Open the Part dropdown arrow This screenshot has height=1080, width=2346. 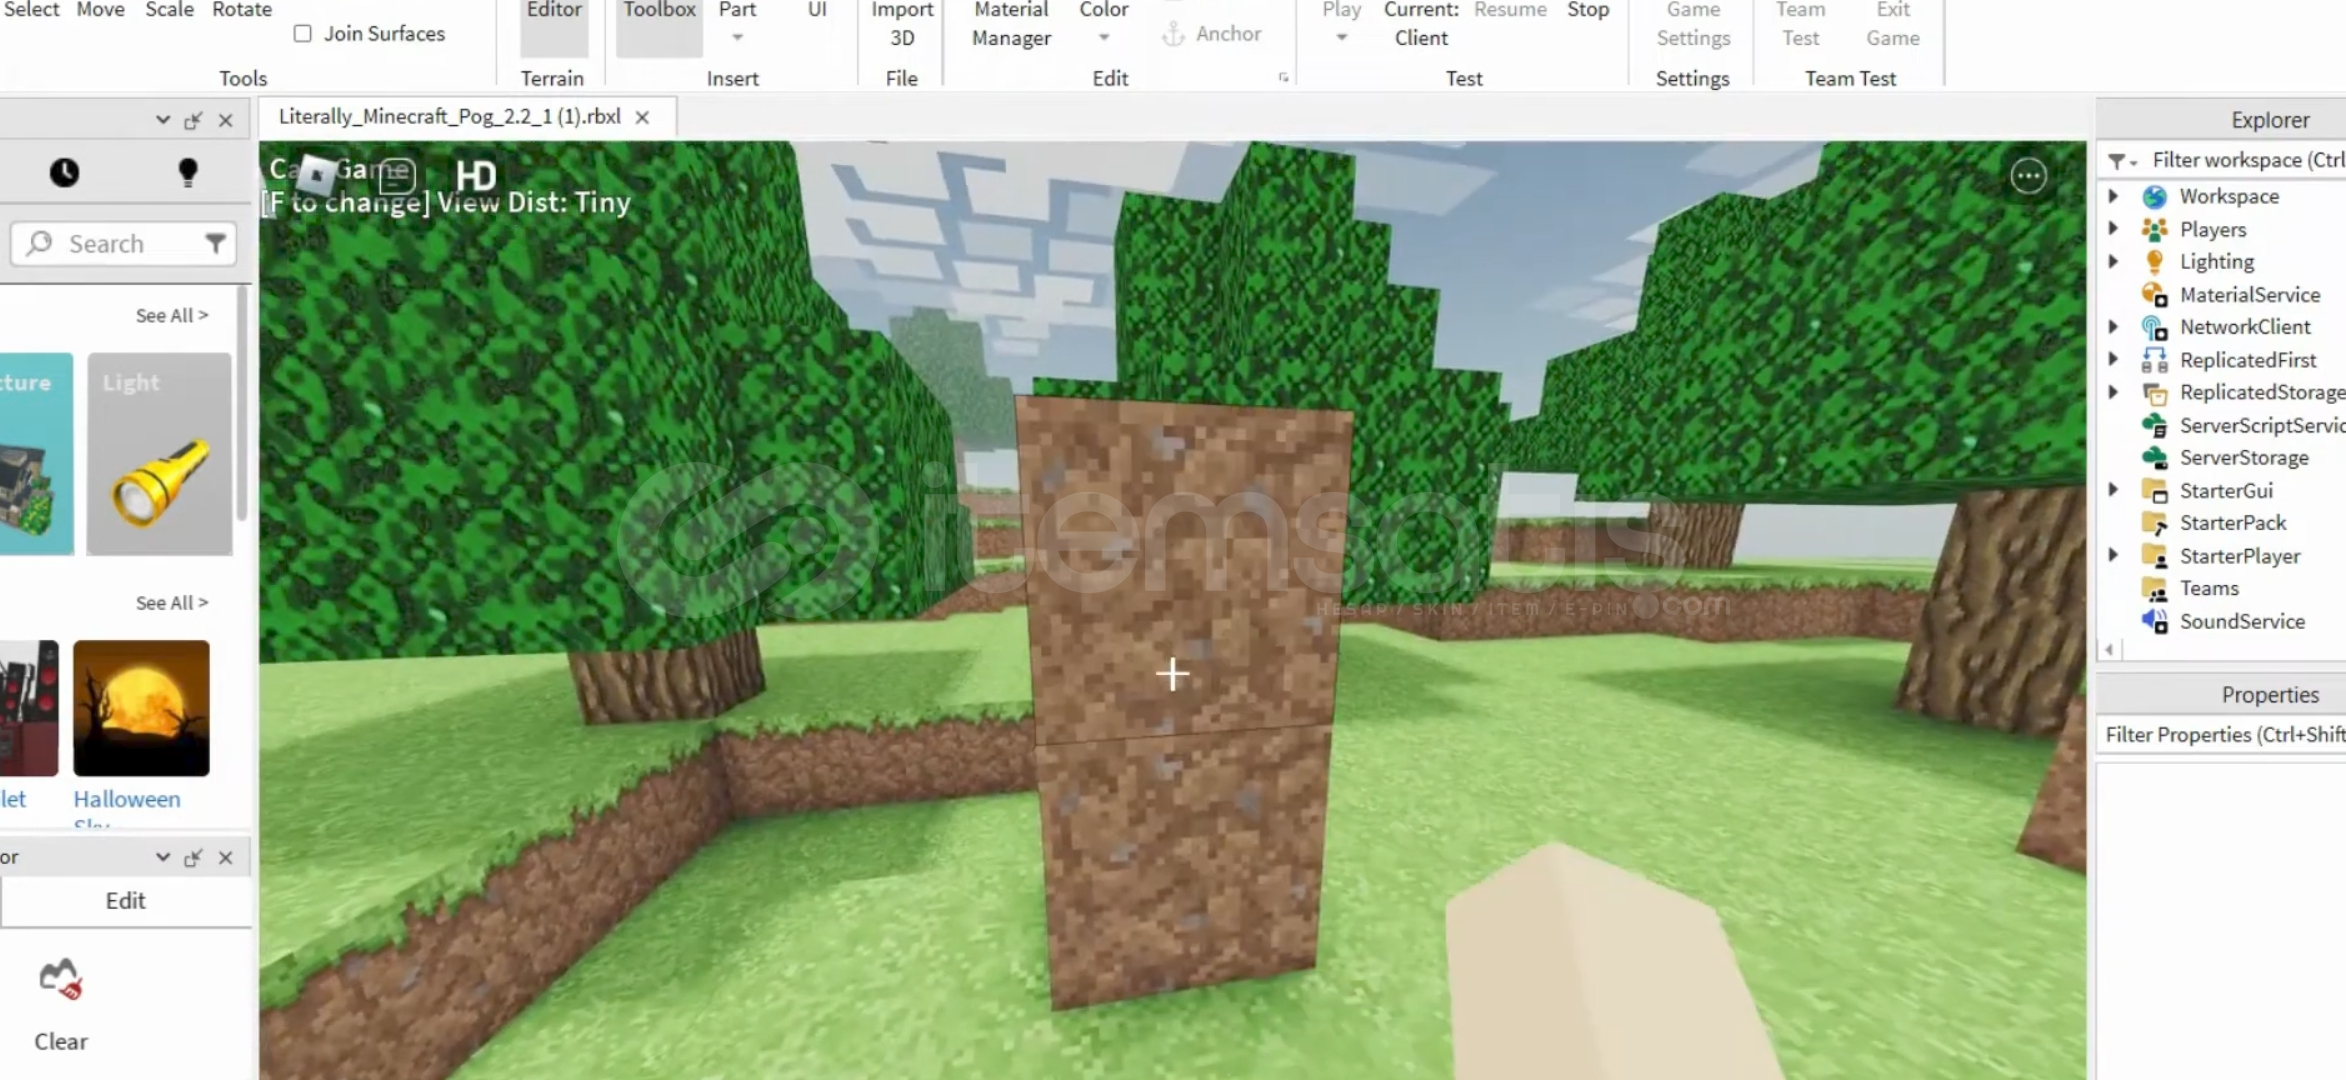pyautogui.click(x=737, y=38)
